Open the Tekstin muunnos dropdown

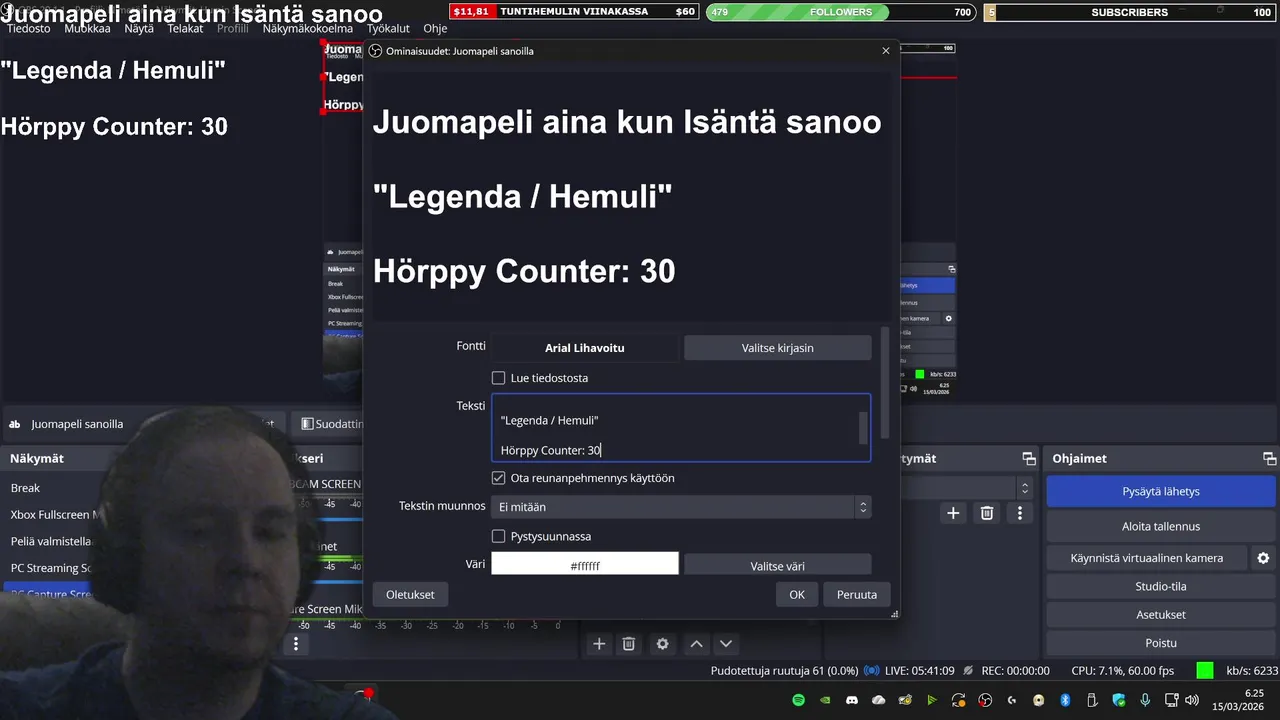[681, 507]
